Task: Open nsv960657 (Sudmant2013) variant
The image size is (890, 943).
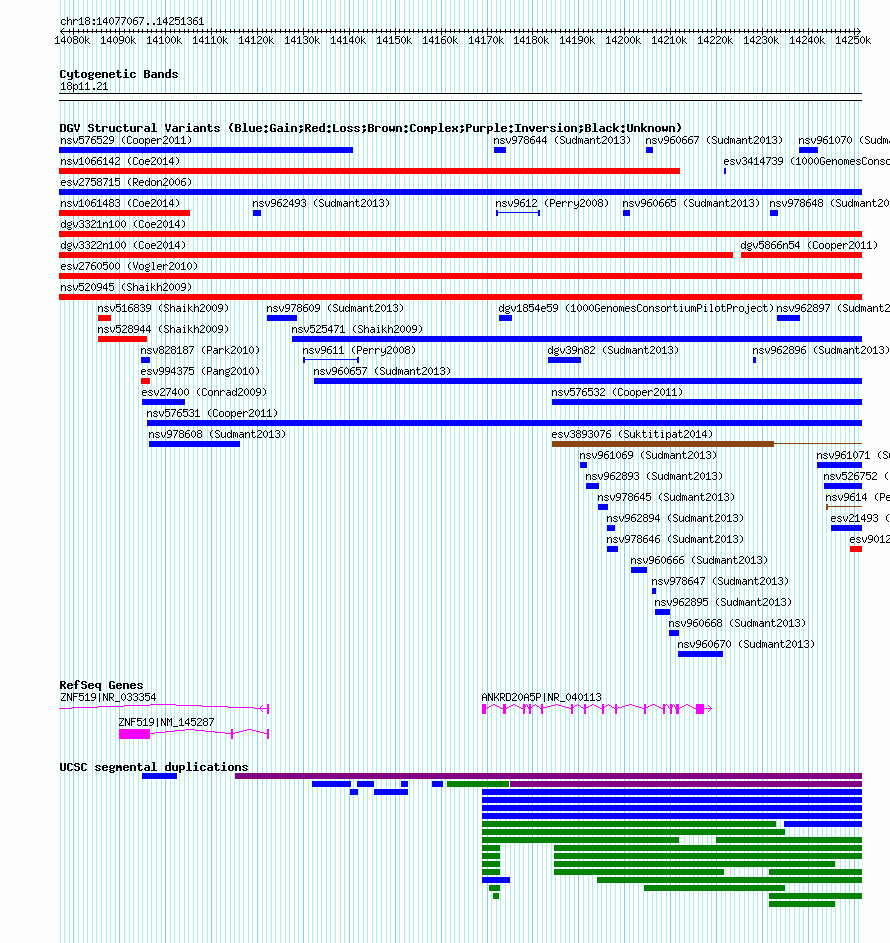Action: pos(382,371)
